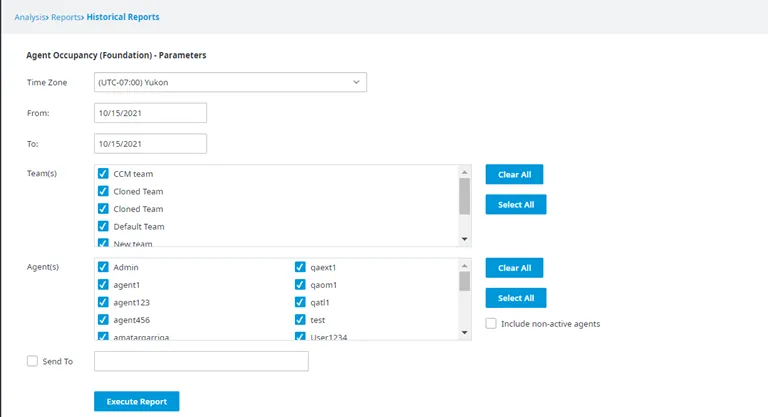
Task: Click the From date field
Action: click(150, 113)
